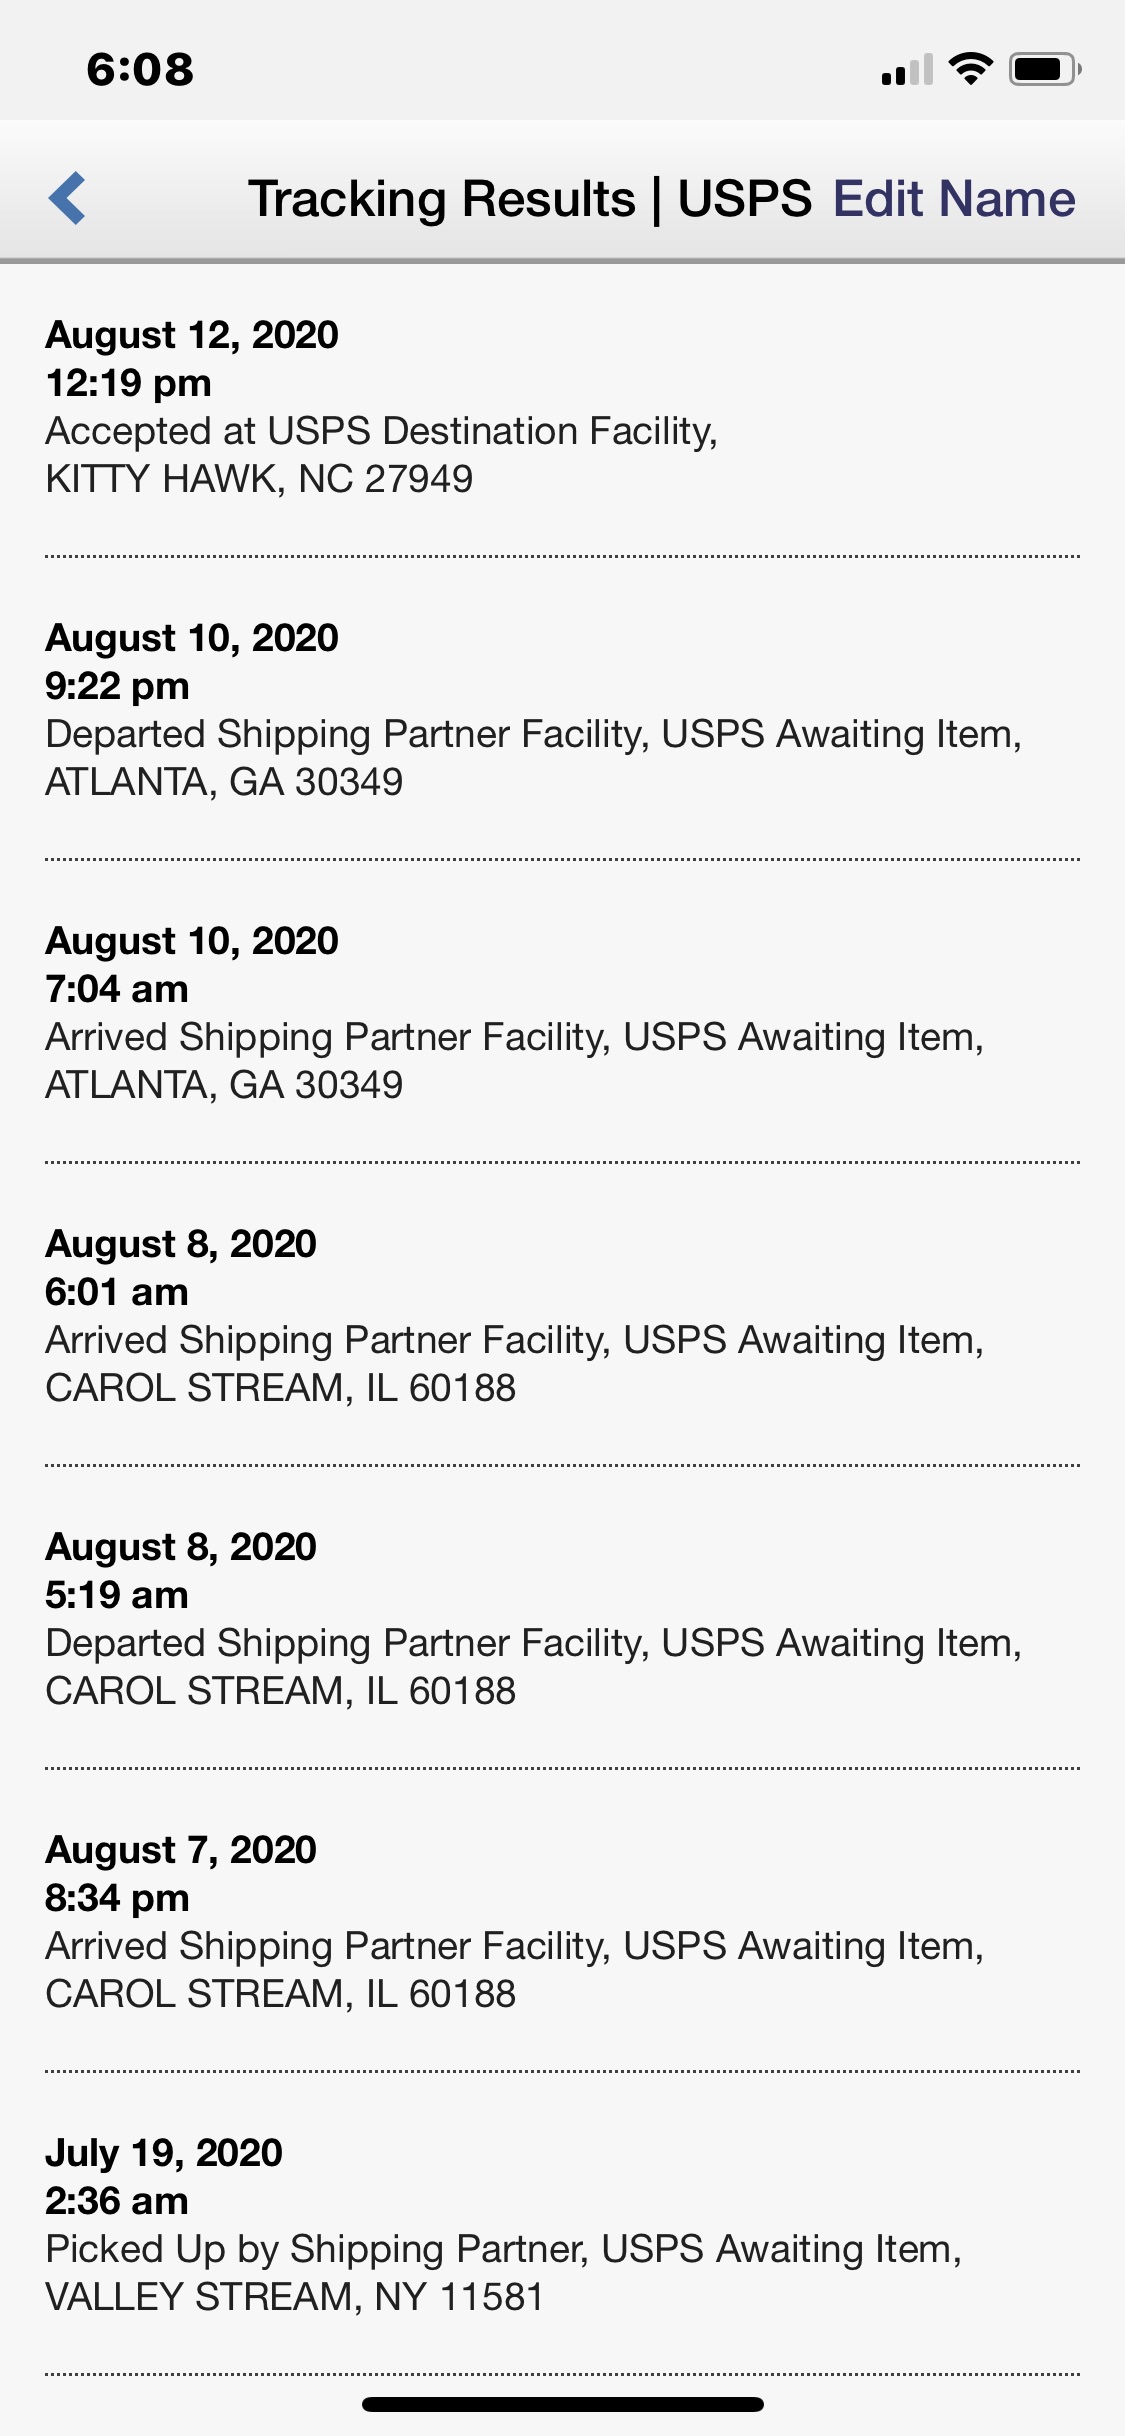This screenshot has height=2436, width=1125.
Task: Select the 9:22 pm Departed Atlanta entry
Action: (533, 734)
